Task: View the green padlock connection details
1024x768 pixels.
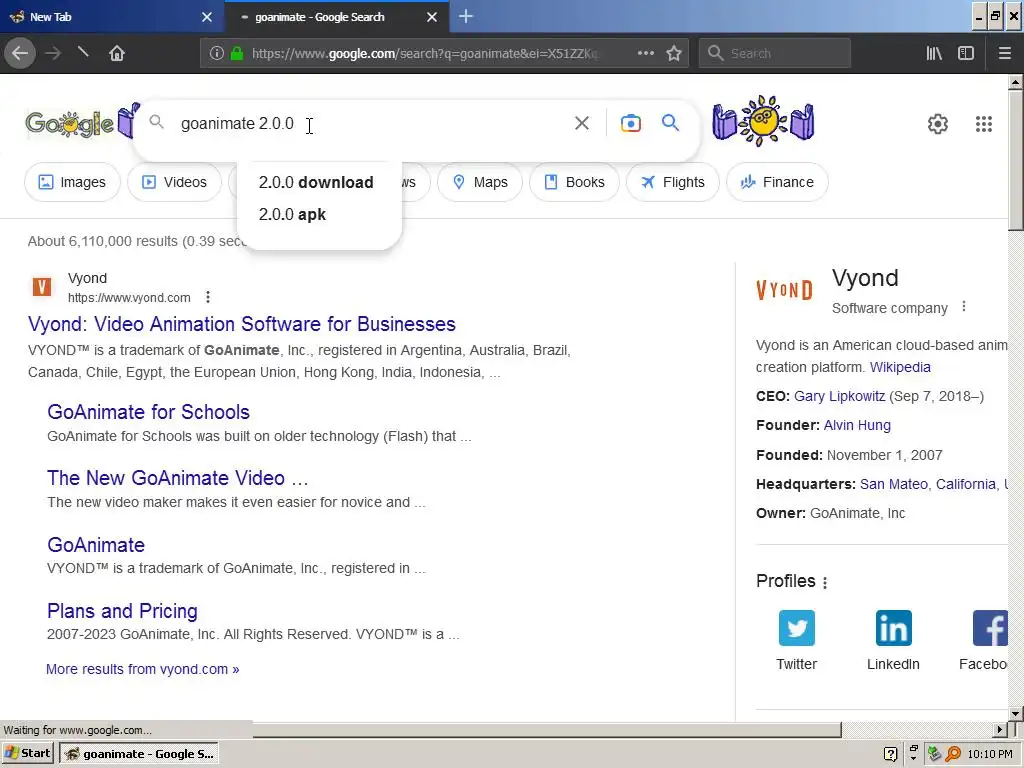Action: [x=237, y=53]
